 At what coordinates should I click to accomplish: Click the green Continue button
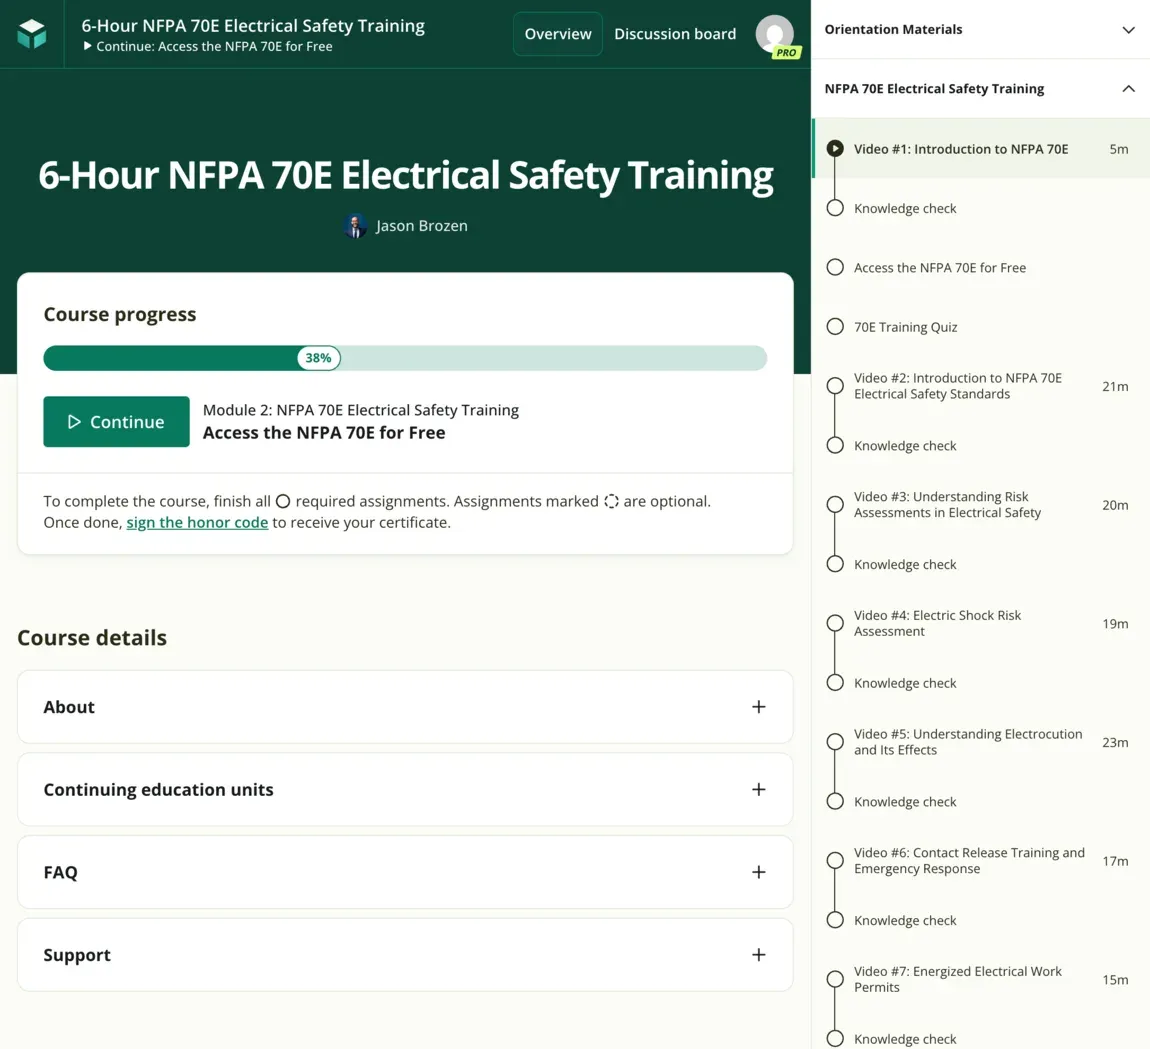117,422
